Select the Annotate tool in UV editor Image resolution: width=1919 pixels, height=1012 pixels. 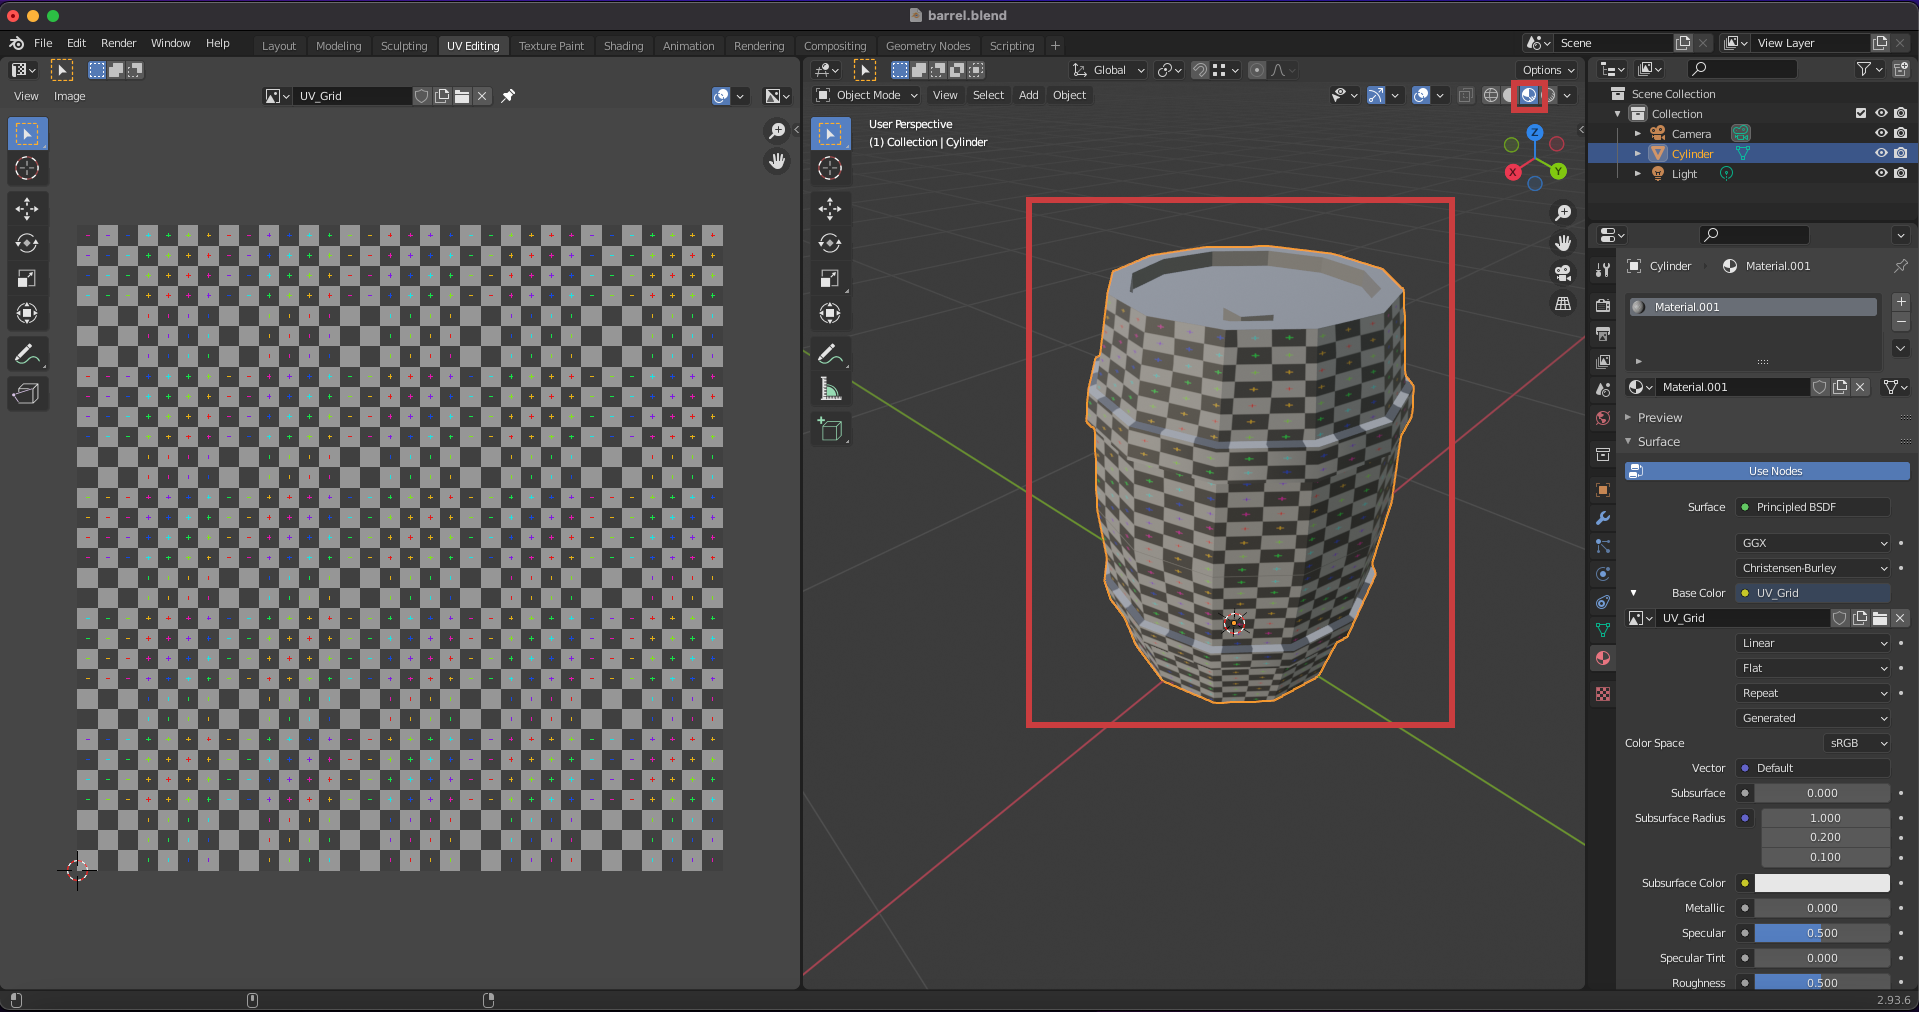pos(27,354)
